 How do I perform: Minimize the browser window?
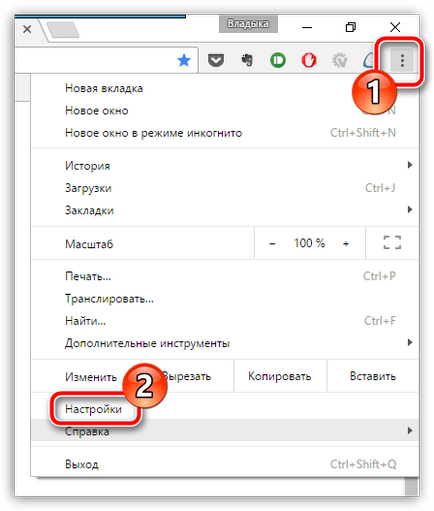pos(307,27)
